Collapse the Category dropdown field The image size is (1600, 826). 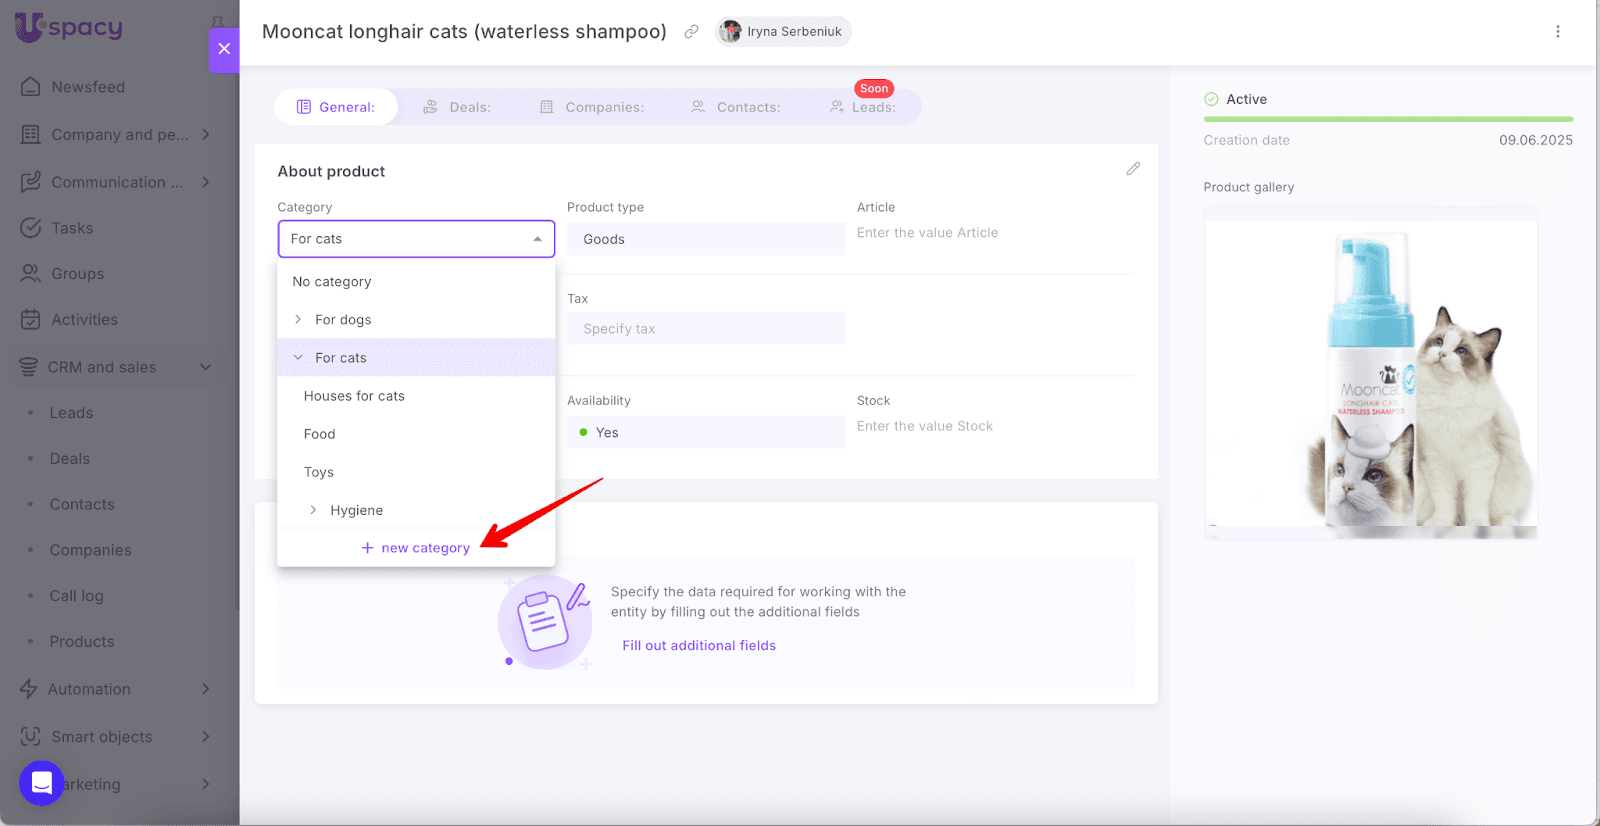[x=537, y=239]
